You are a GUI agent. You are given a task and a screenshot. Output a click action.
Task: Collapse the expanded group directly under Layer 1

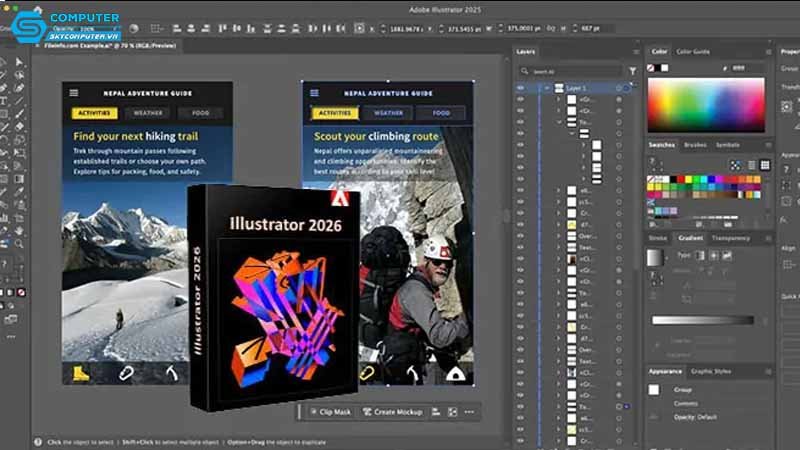pos(559,122)
